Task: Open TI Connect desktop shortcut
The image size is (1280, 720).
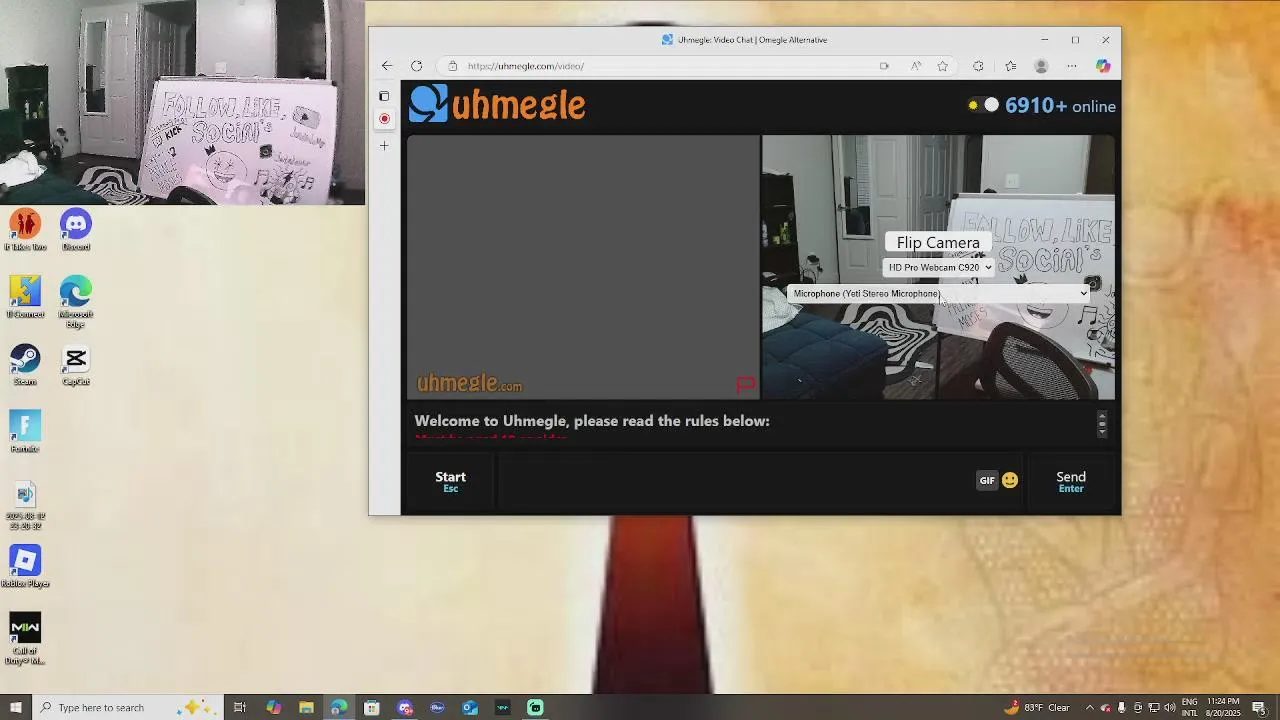Action: point(25,297)
